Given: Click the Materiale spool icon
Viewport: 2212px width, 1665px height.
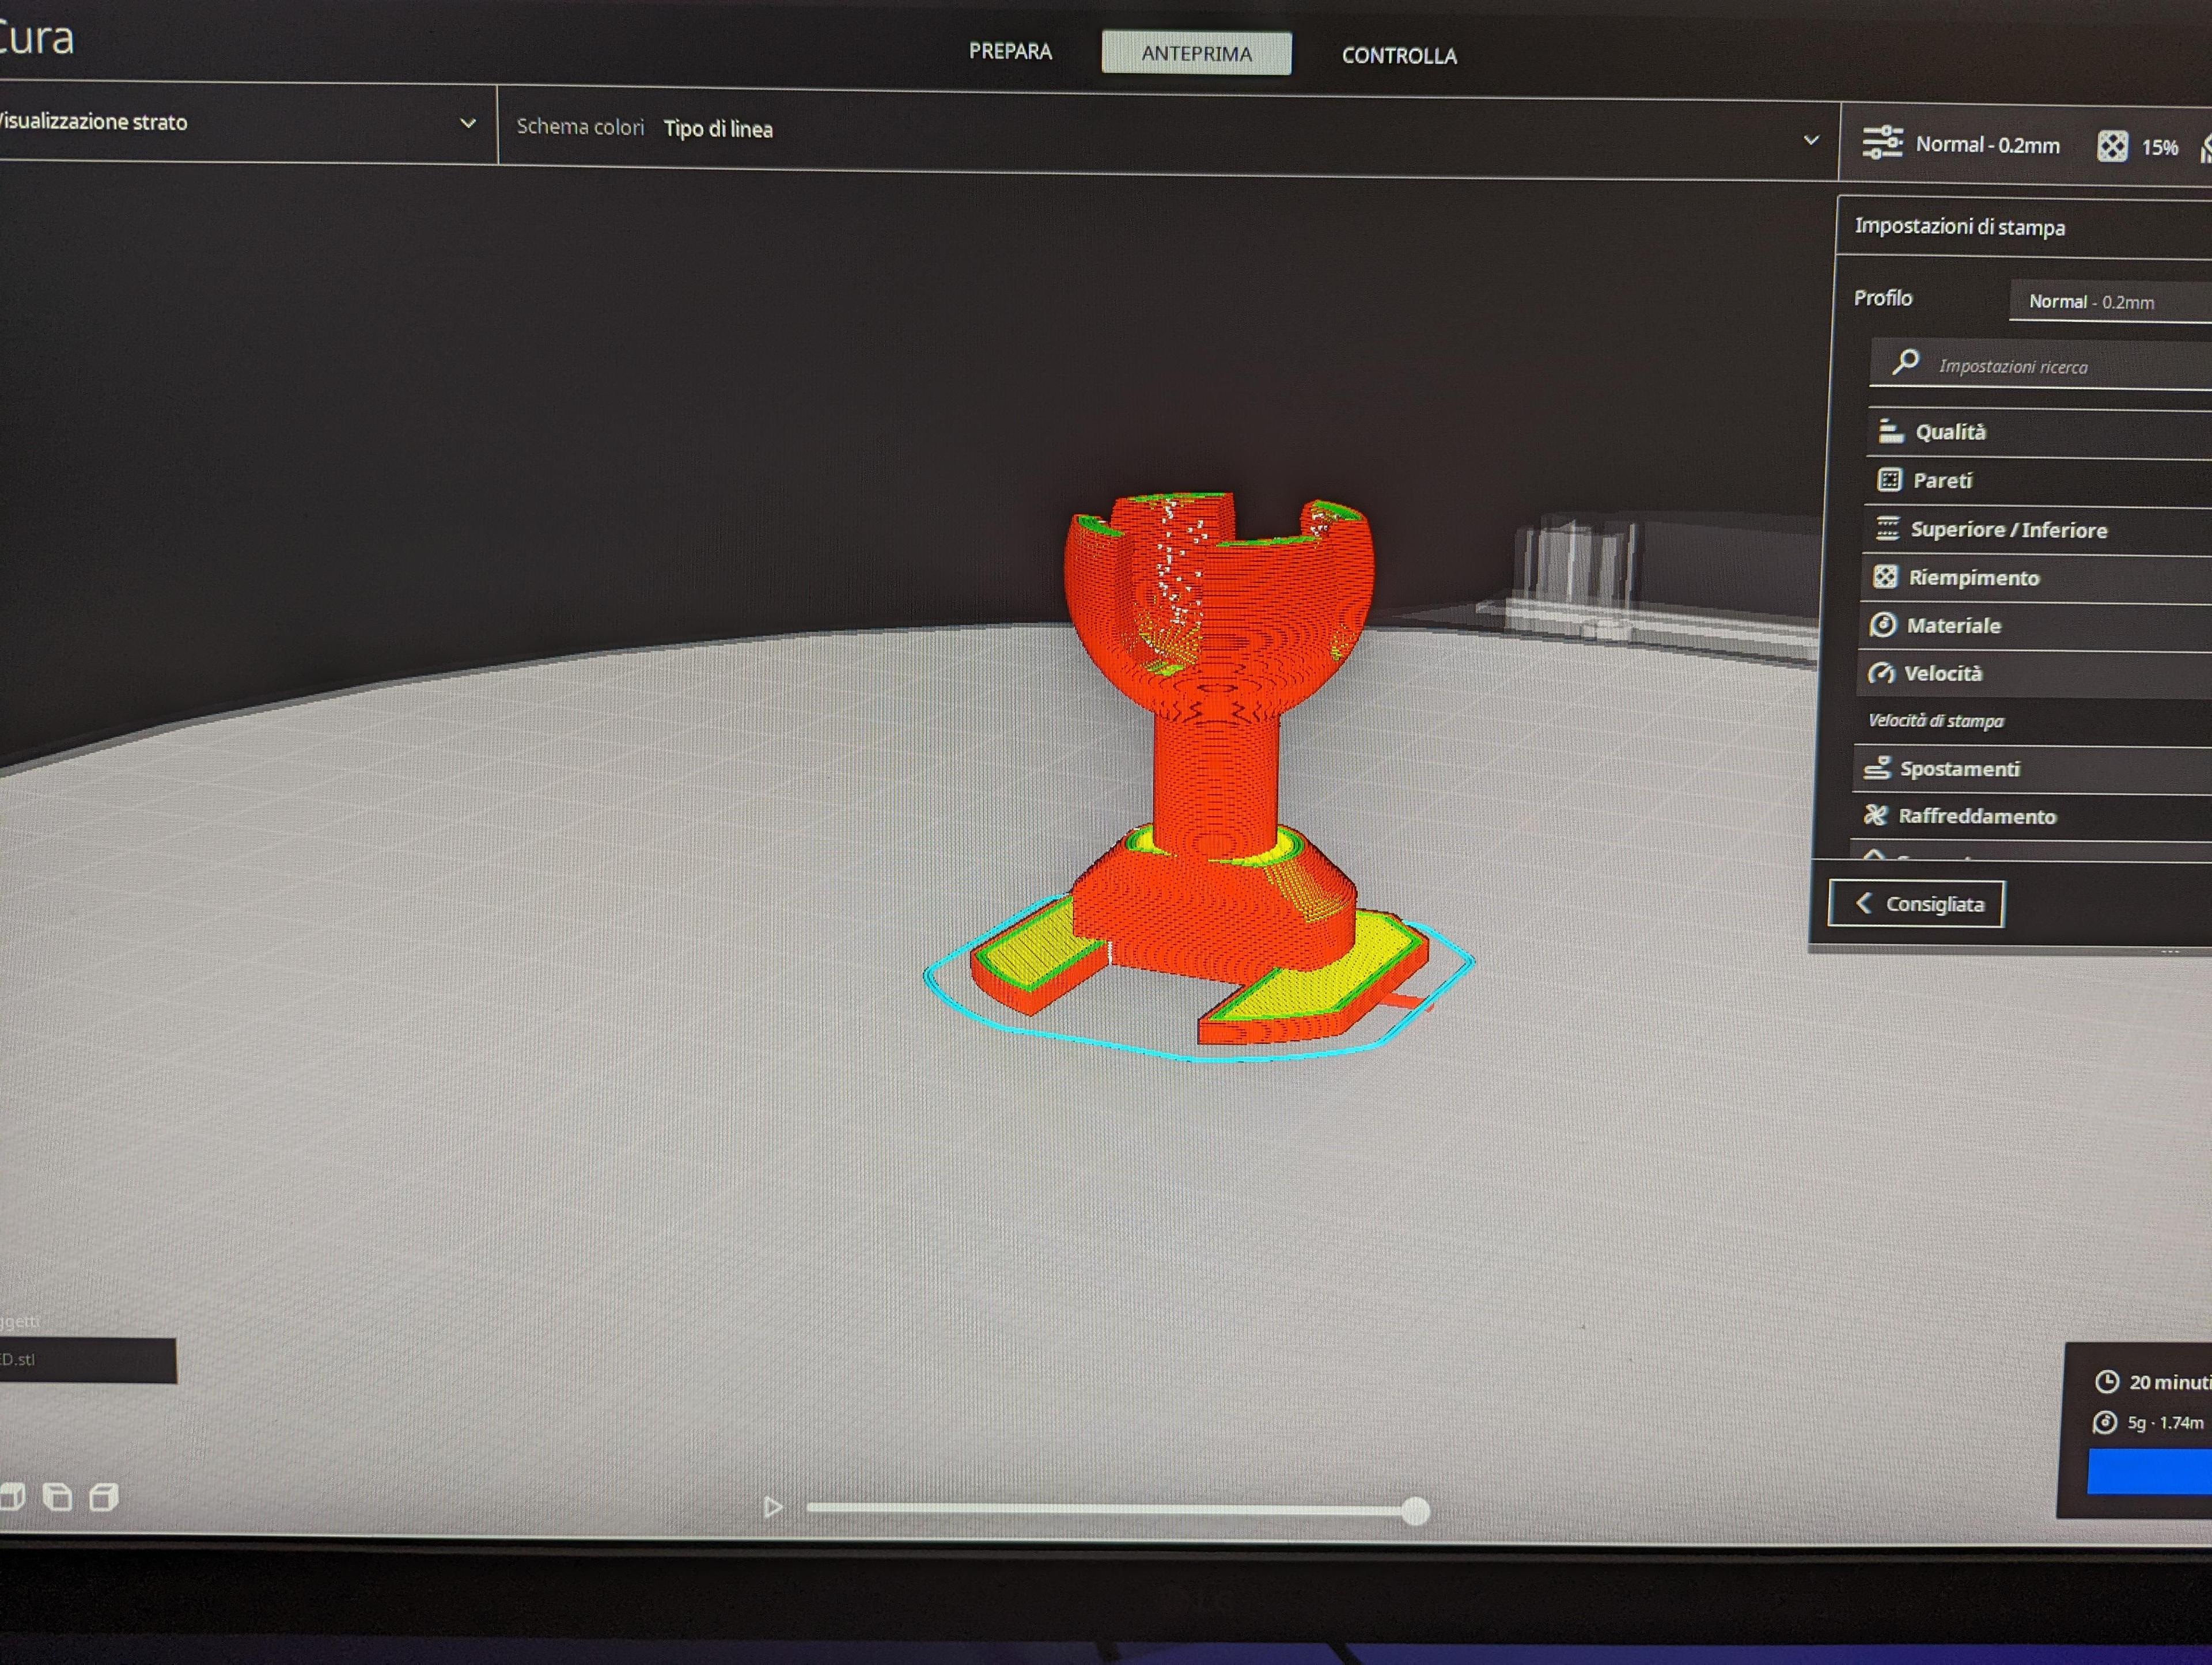Looking at the screenshot, I should click(1883, 624).
